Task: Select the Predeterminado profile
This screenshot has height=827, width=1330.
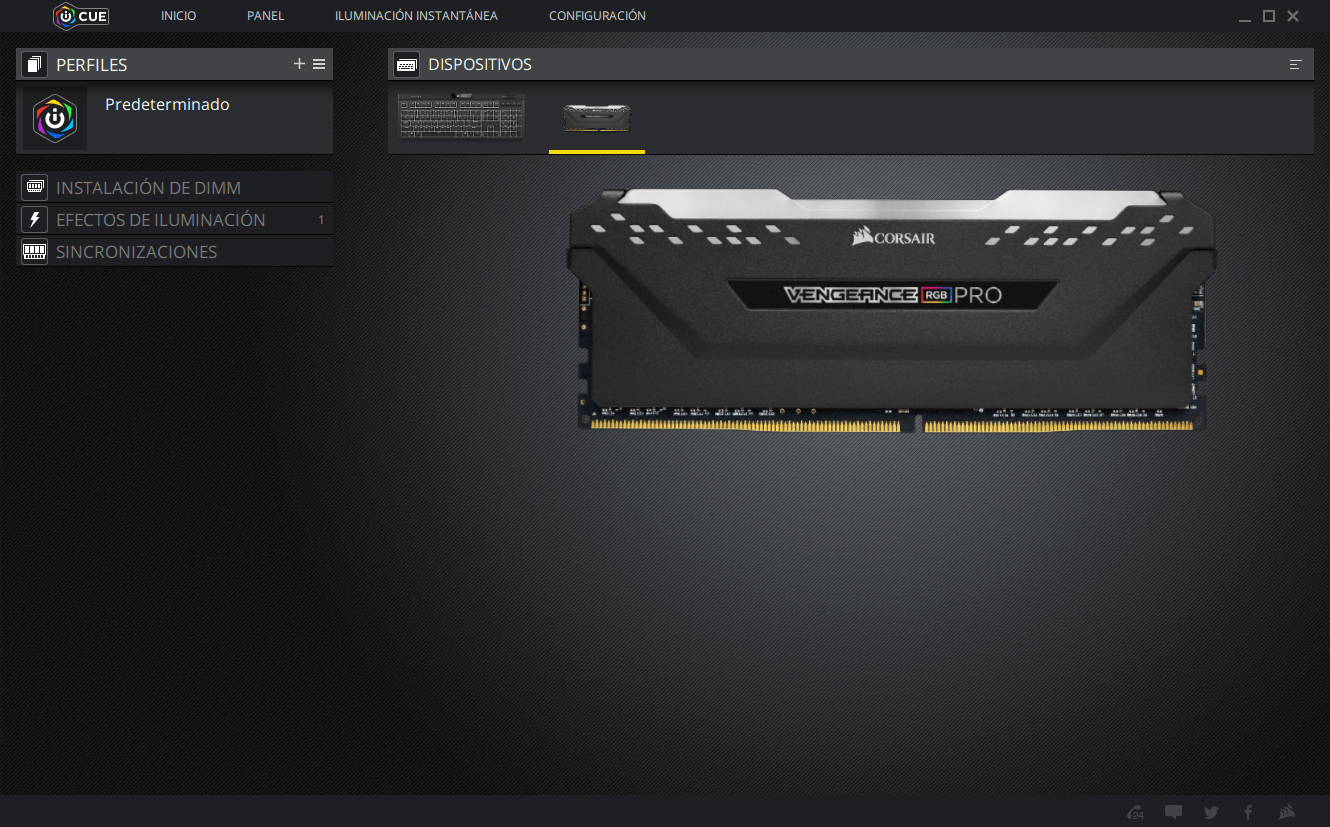Action: 175,118
